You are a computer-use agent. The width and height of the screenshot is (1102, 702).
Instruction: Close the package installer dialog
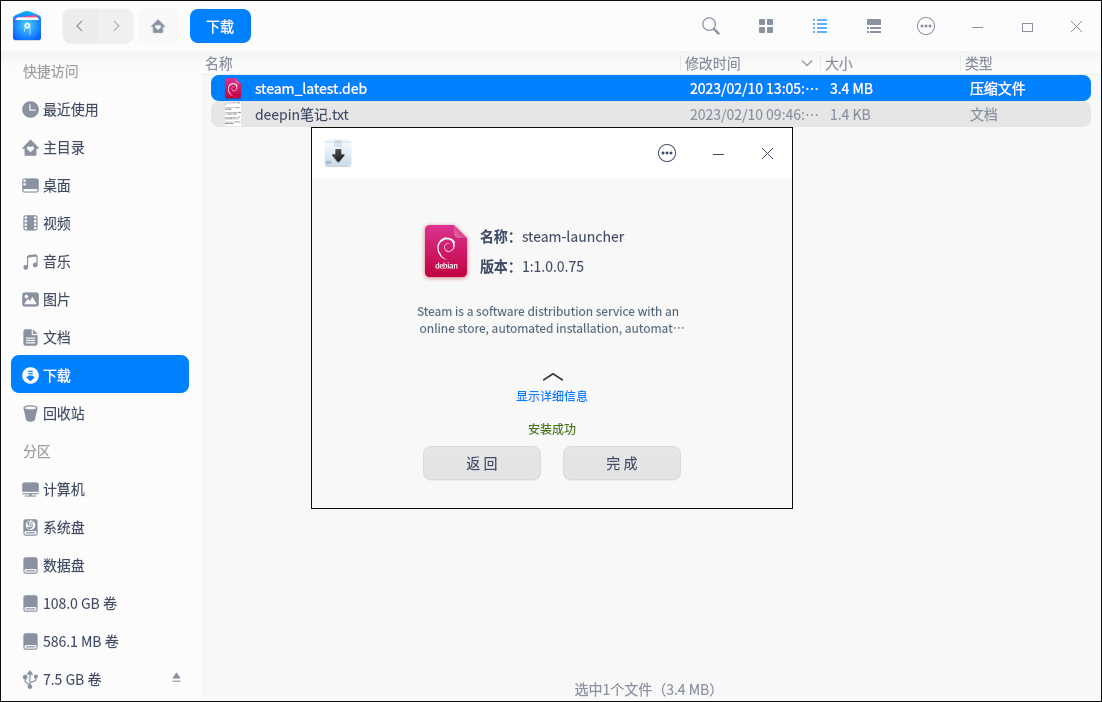[767, 153]
